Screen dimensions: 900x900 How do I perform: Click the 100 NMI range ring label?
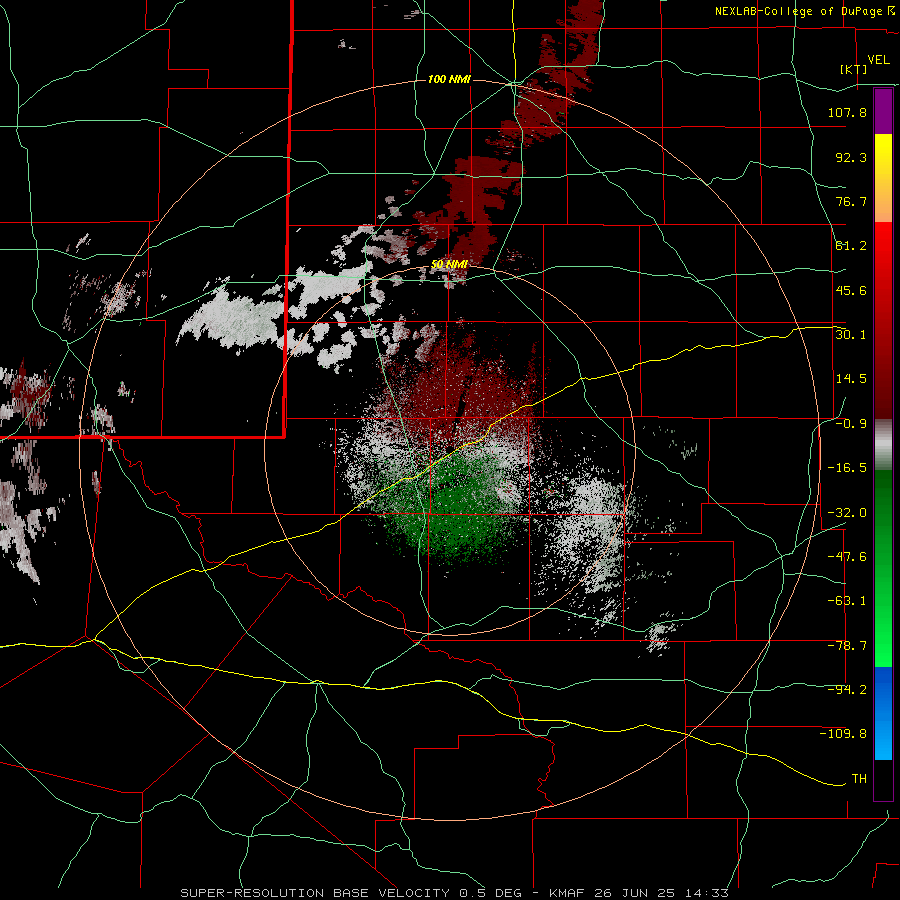point(449,79)
